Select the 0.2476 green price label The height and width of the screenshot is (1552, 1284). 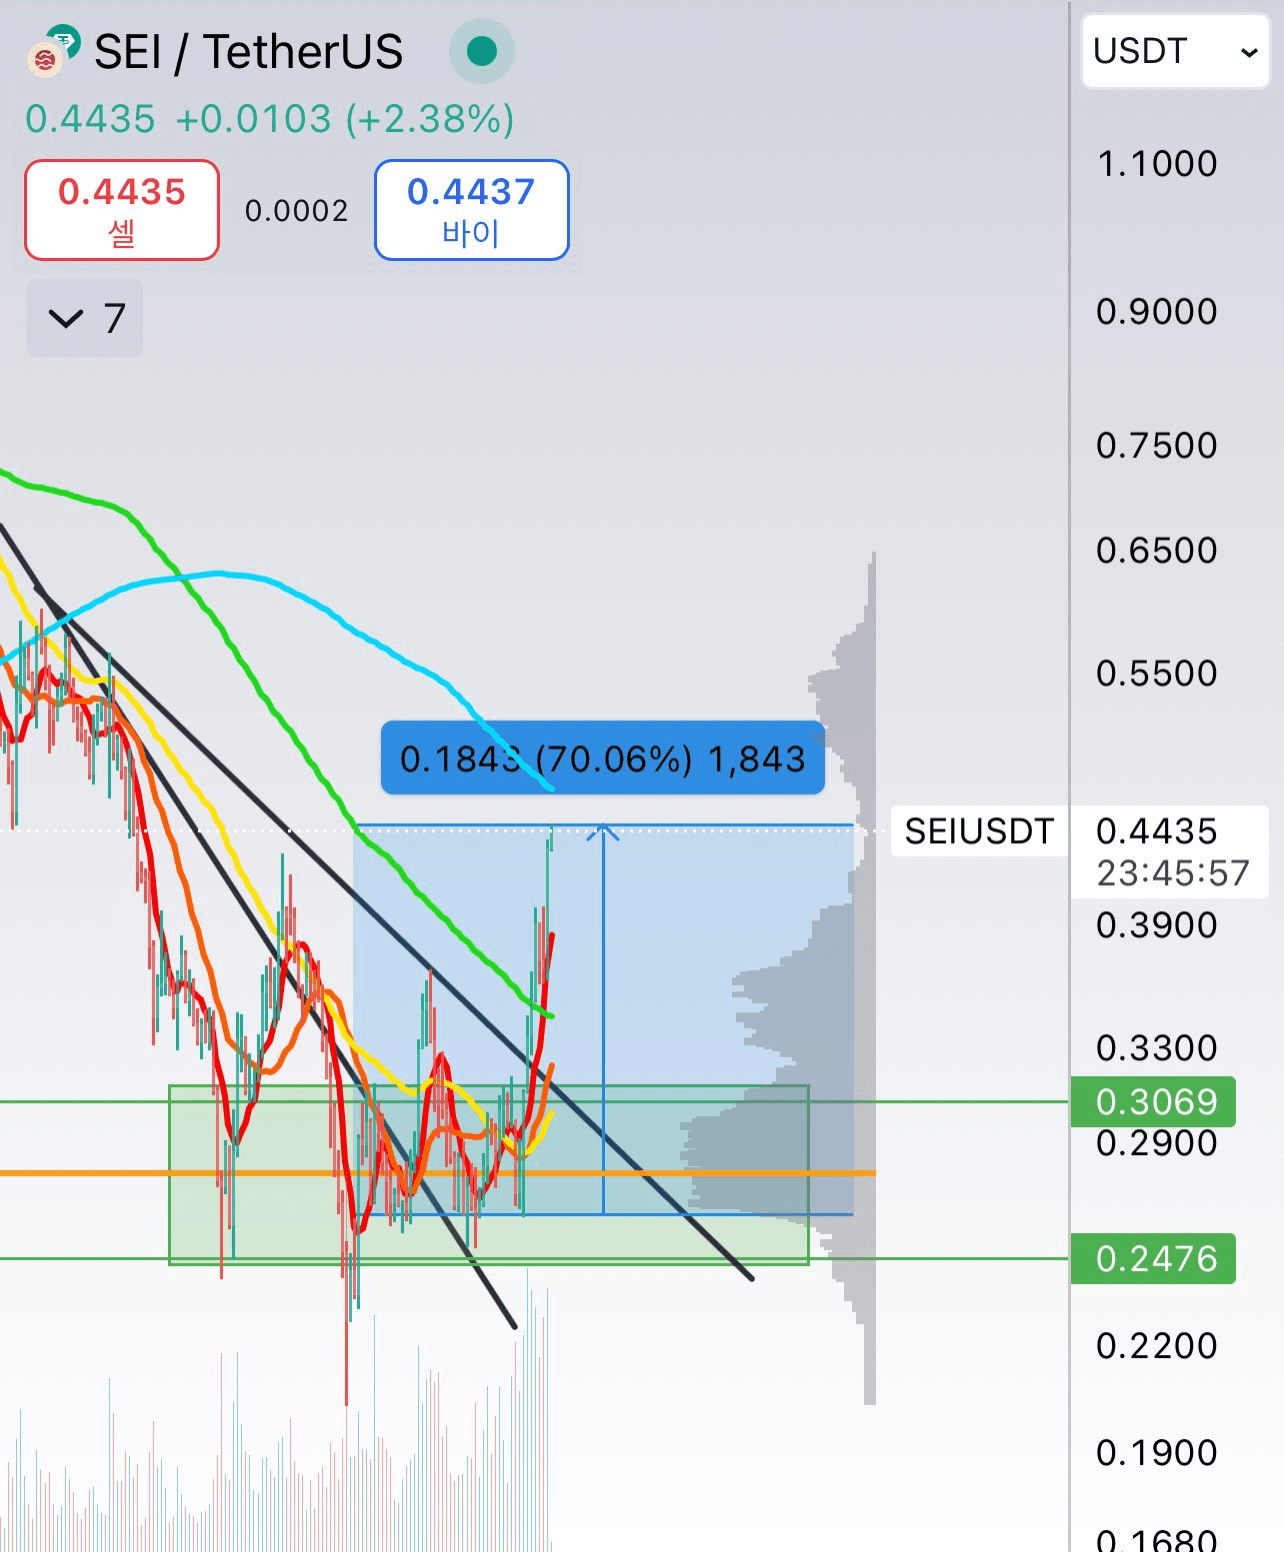click(x=1153, y=1259)
